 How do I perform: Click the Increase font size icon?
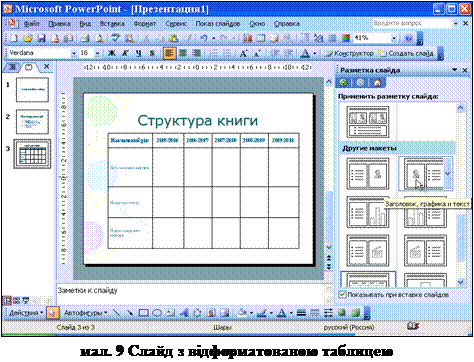coord(244,53)
